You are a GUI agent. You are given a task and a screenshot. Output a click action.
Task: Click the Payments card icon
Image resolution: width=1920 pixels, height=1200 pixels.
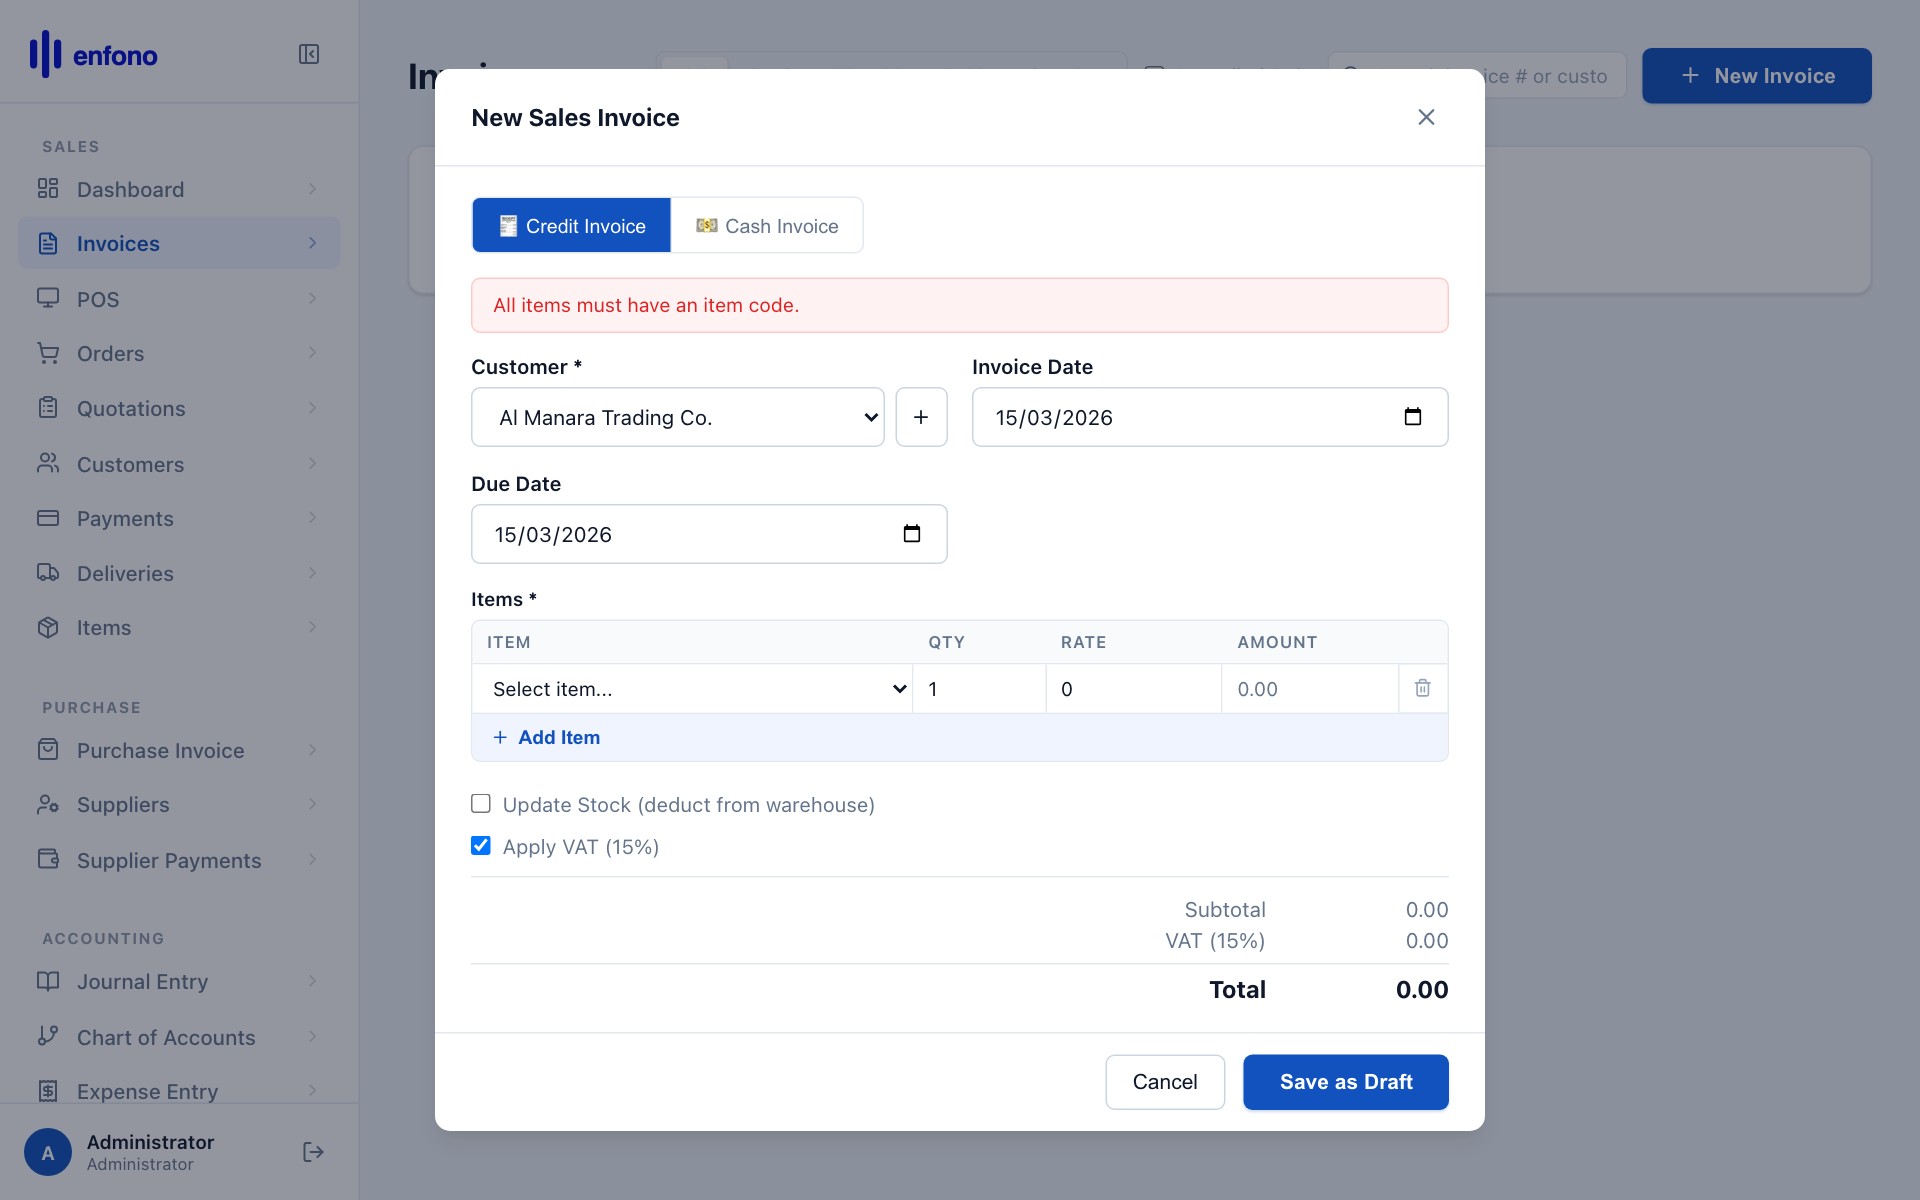[x=49, y=518]
